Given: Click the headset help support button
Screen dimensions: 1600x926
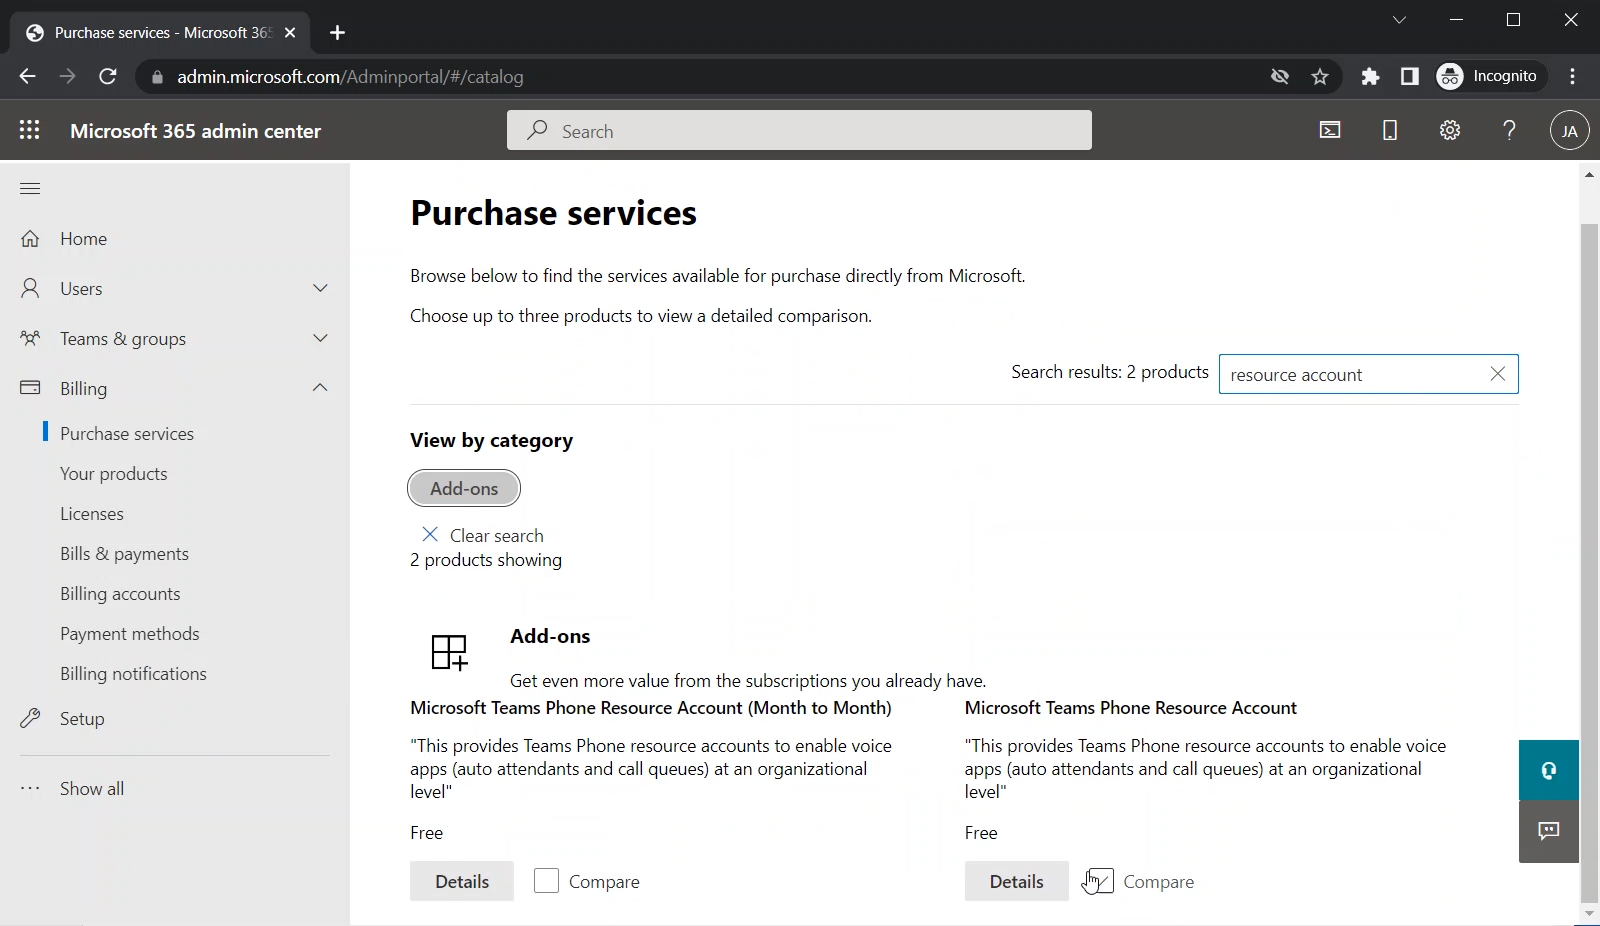Looking at the screenshot, I should [1548, 770].
